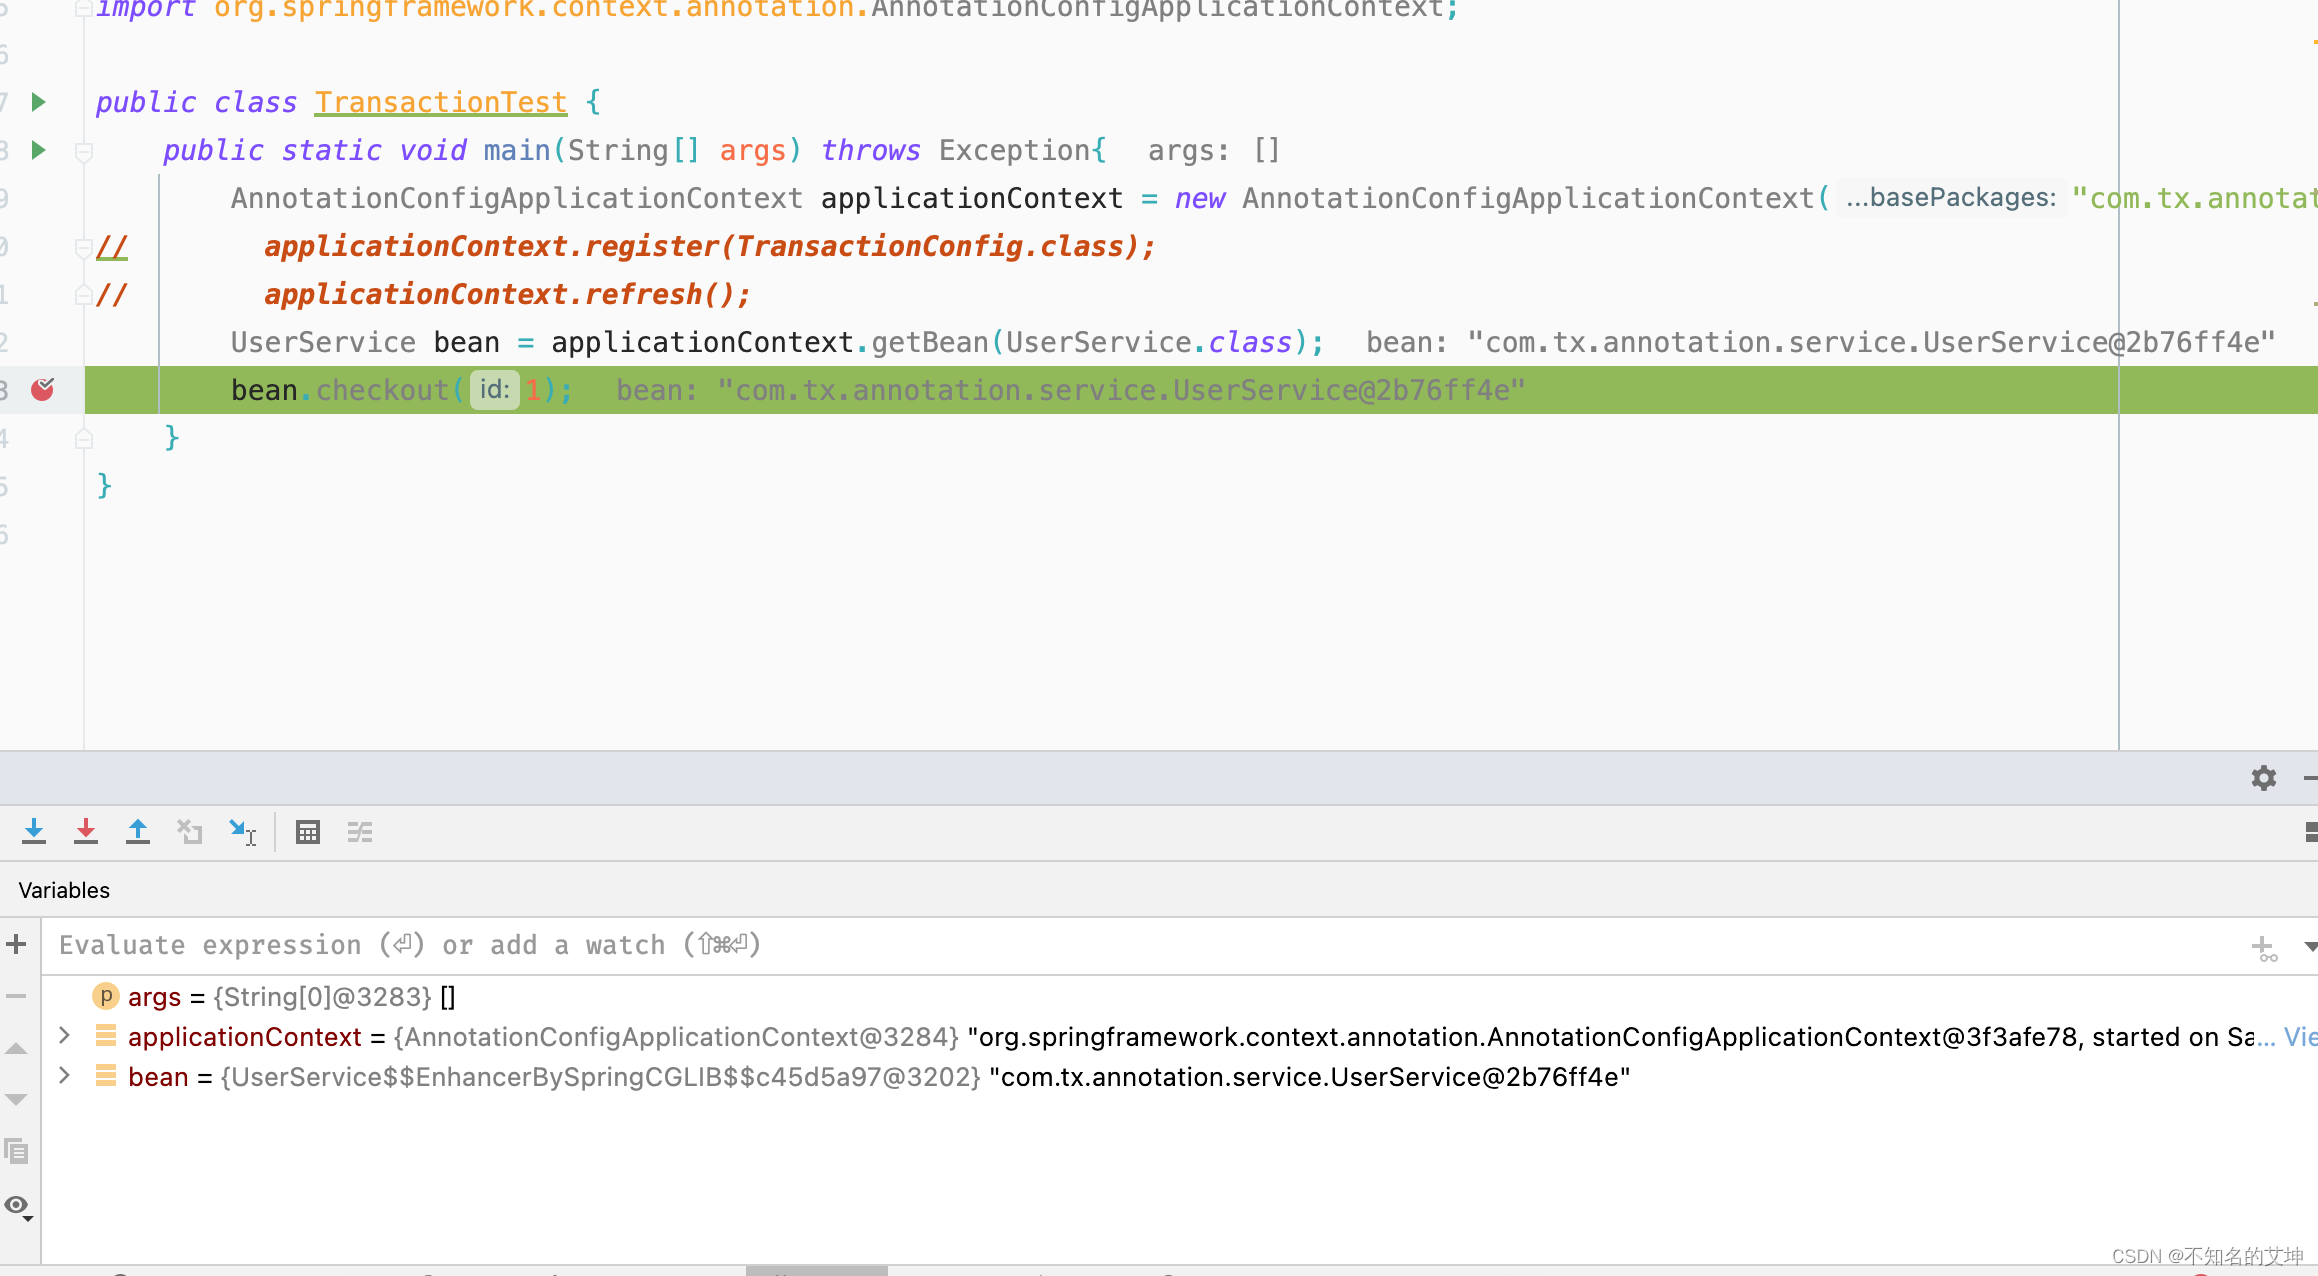Click the applicationContext field icon

(106, 1036)
